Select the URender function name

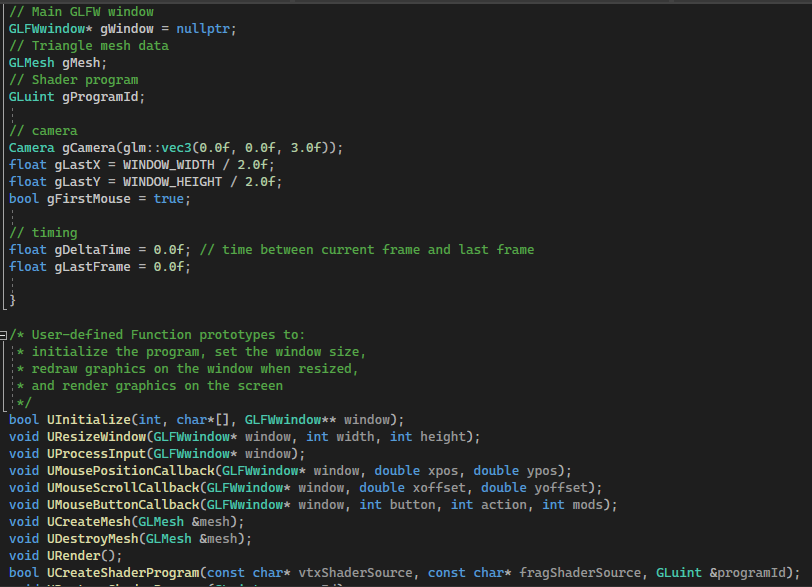tap(75, 555)
